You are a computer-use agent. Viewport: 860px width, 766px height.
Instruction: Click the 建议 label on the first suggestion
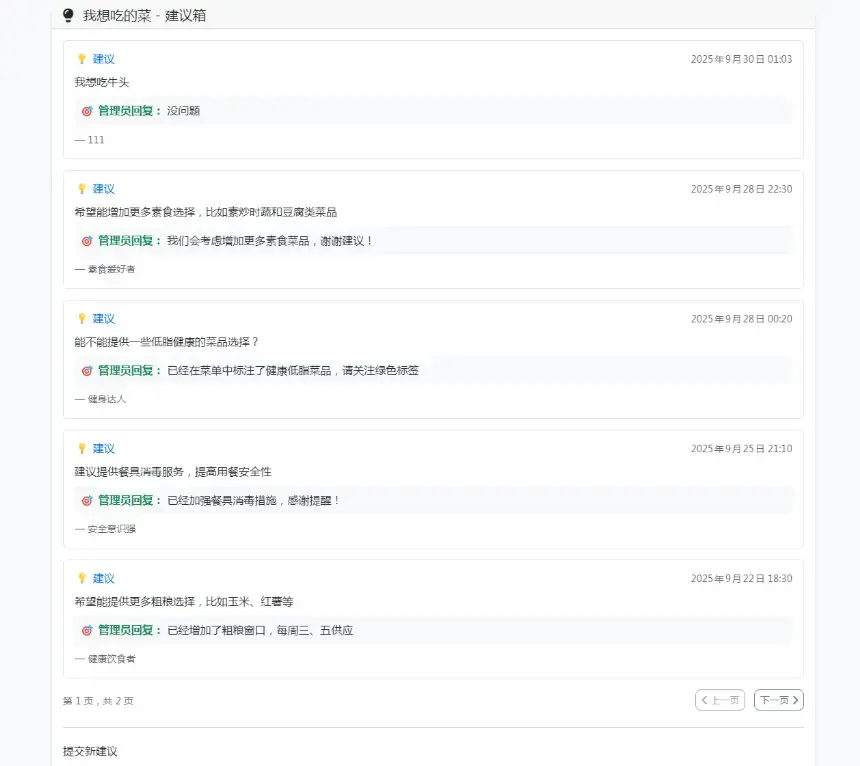pos(104,59)
